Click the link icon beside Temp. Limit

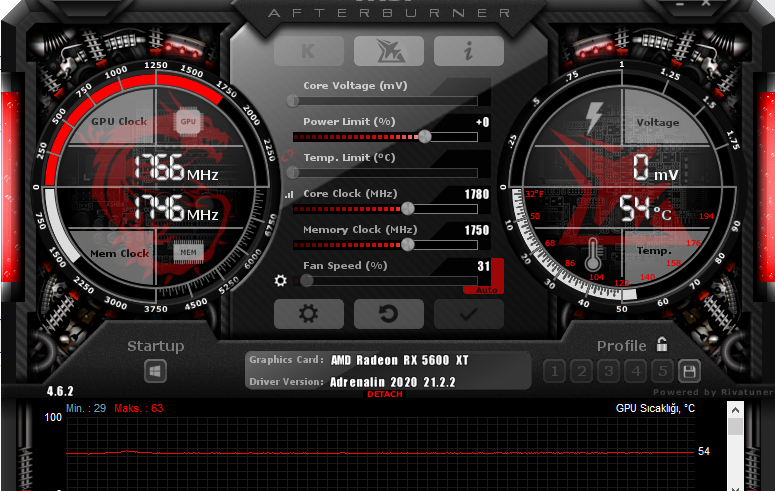pos(288,156)
